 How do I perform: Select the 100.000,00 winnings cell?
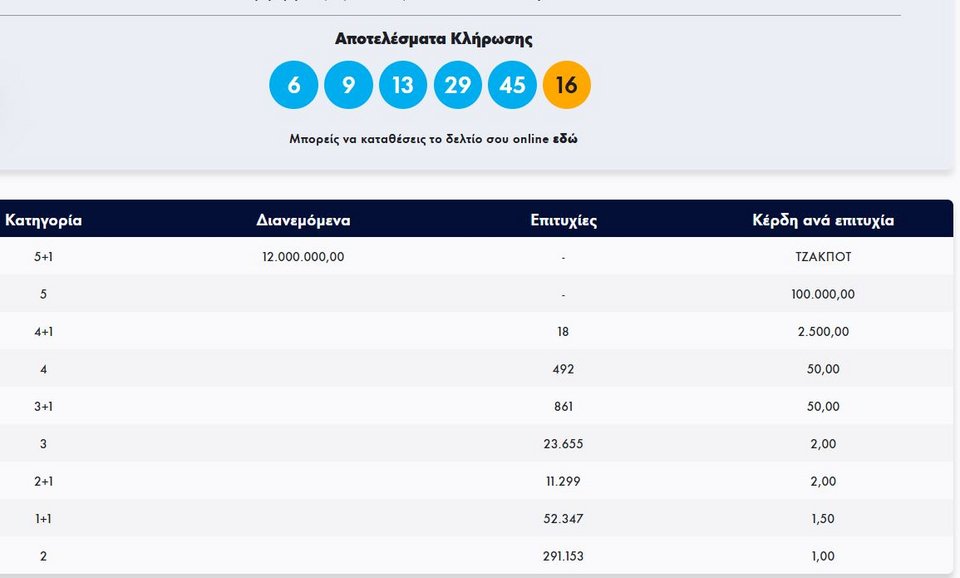823,294
